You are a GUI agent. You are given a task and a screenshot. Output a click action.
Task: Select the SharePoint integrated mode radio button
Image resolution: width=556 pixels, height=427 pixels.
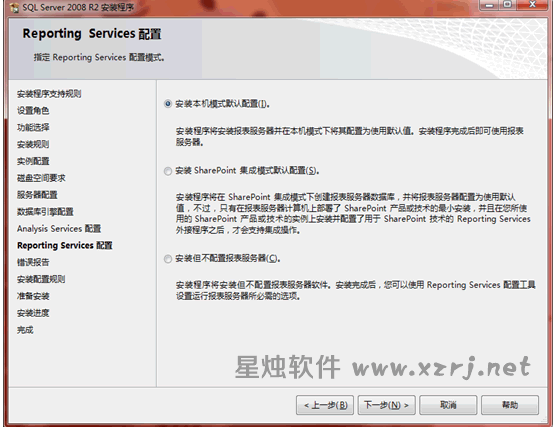(168, 171)
